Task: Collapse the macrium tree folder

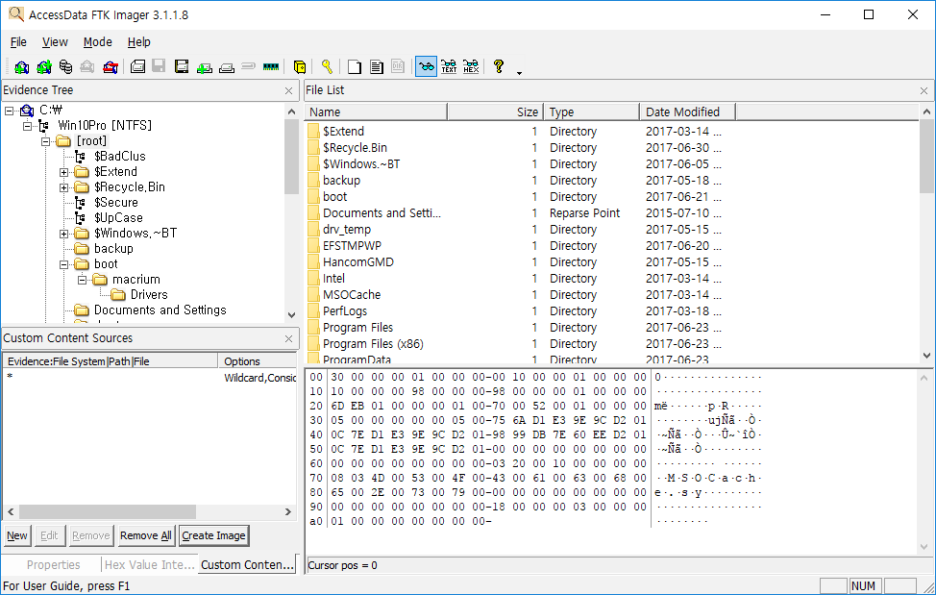Action: pyautogui.click(x=82, y=280)
